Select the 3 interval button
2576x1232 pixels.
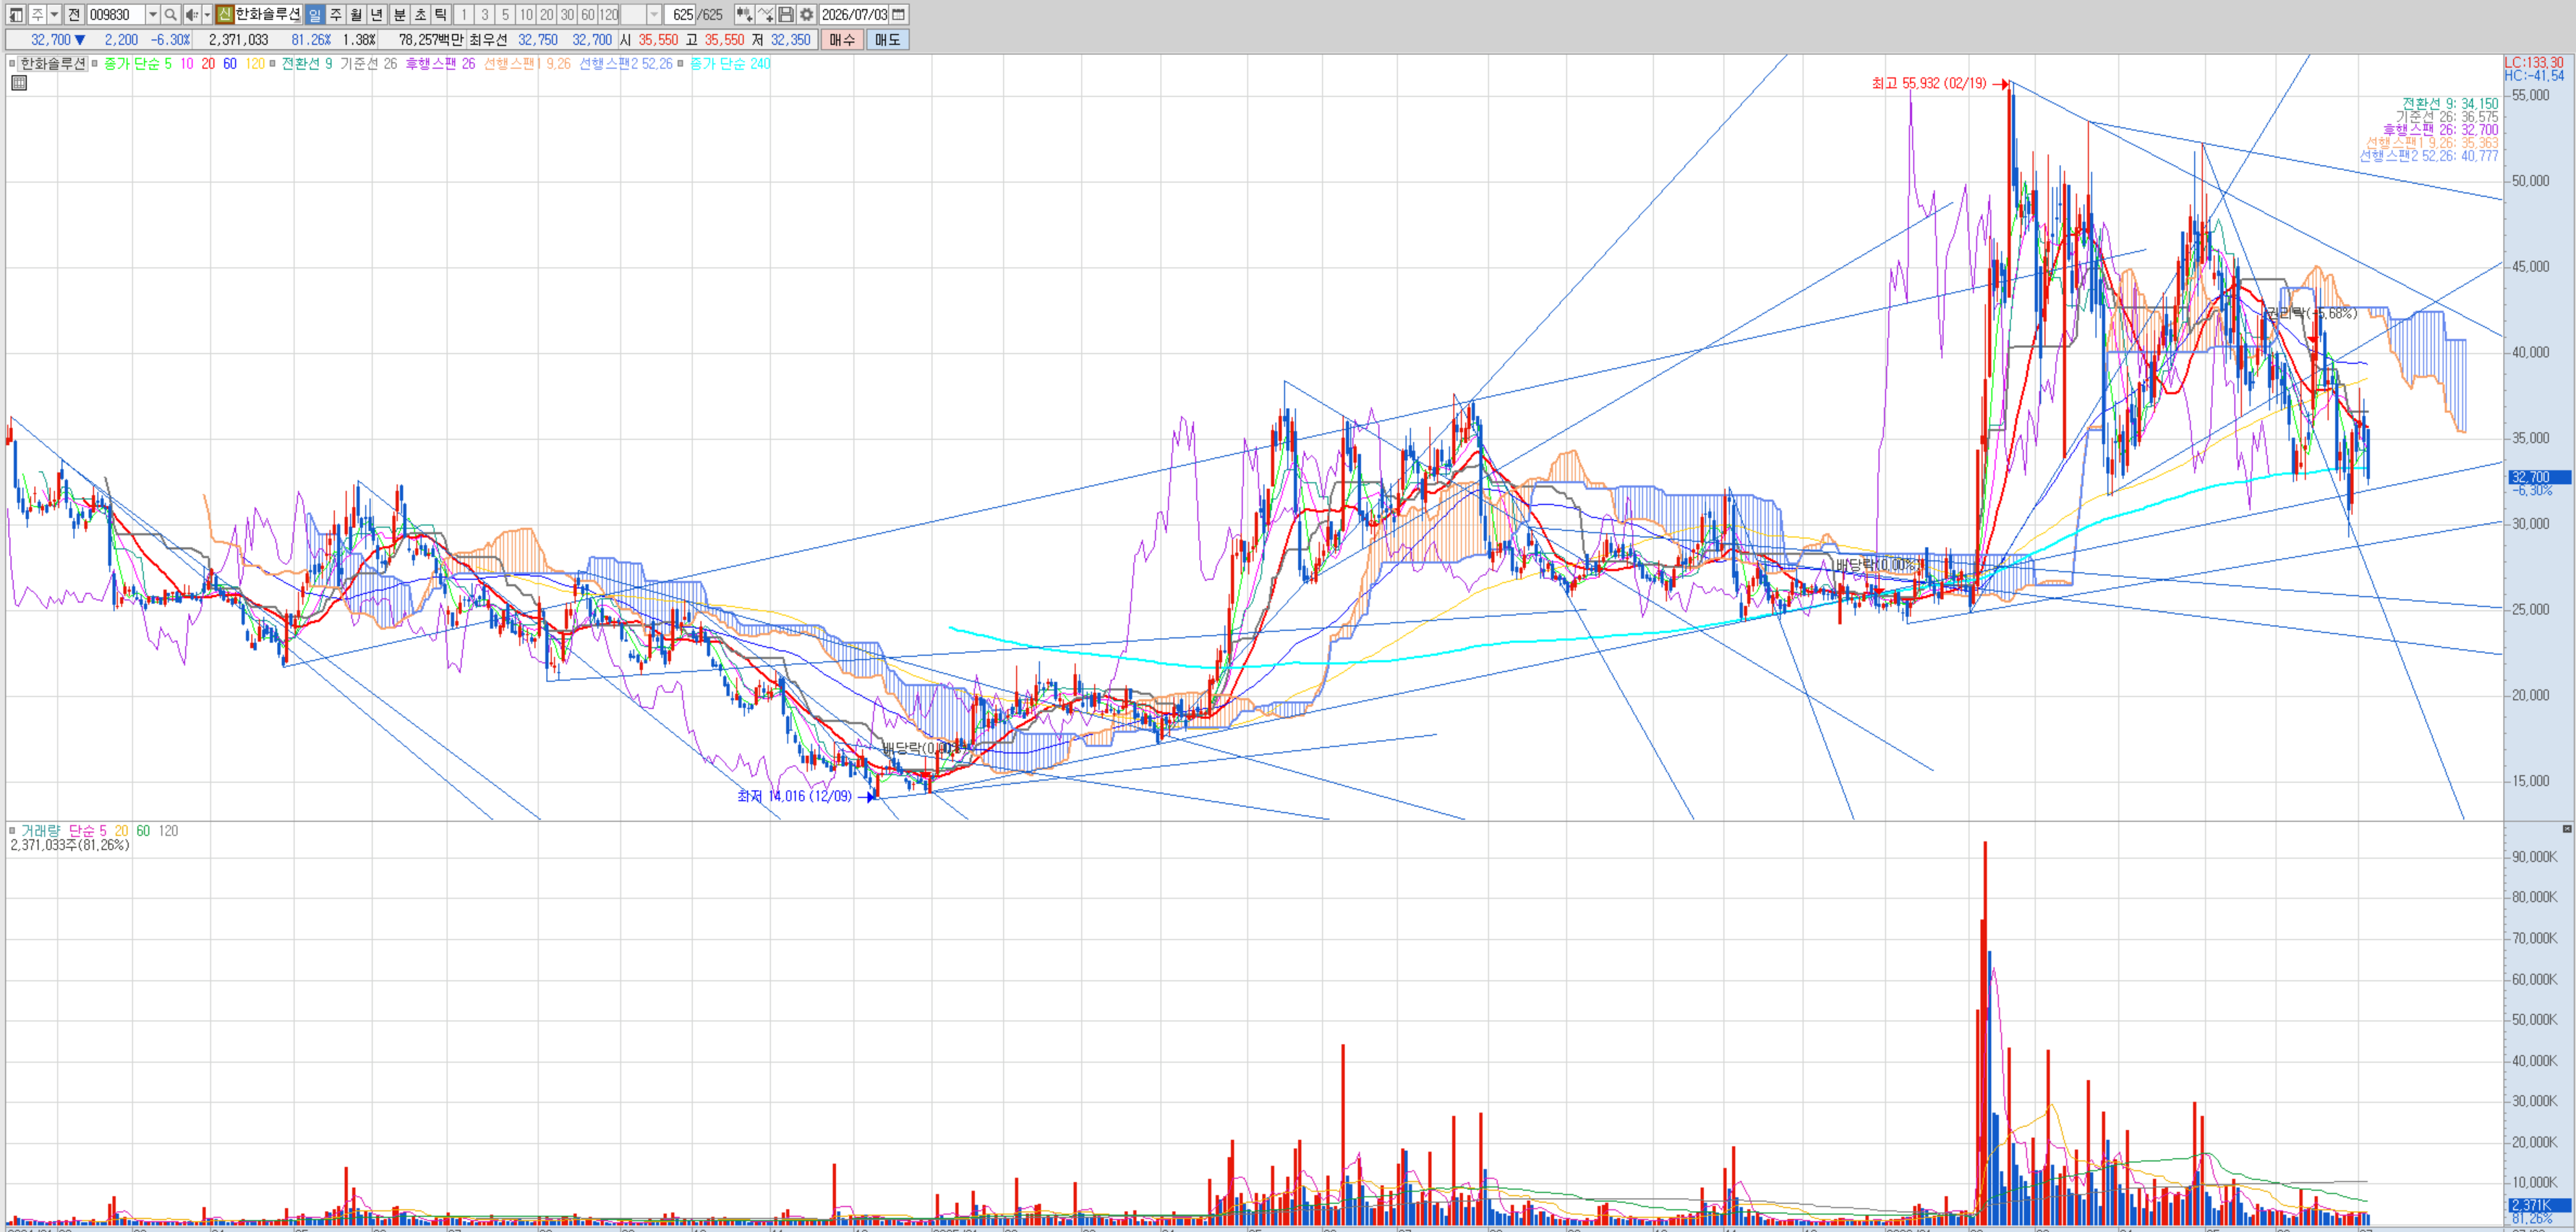click(485, 14)
